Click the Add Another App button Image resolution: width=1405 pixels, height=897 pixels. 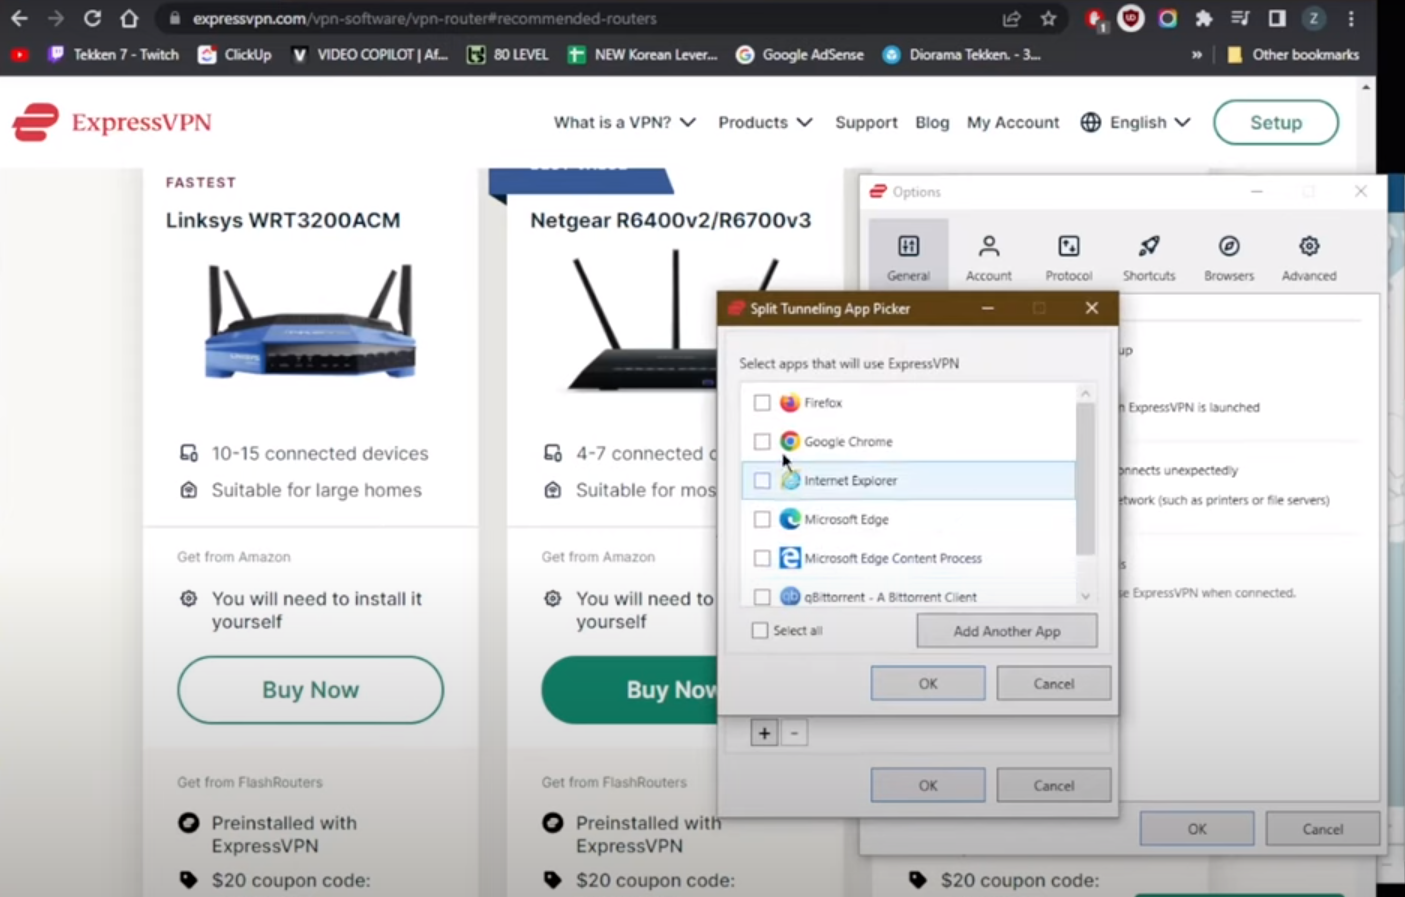pyautogui.click(x=1006, y=631)
